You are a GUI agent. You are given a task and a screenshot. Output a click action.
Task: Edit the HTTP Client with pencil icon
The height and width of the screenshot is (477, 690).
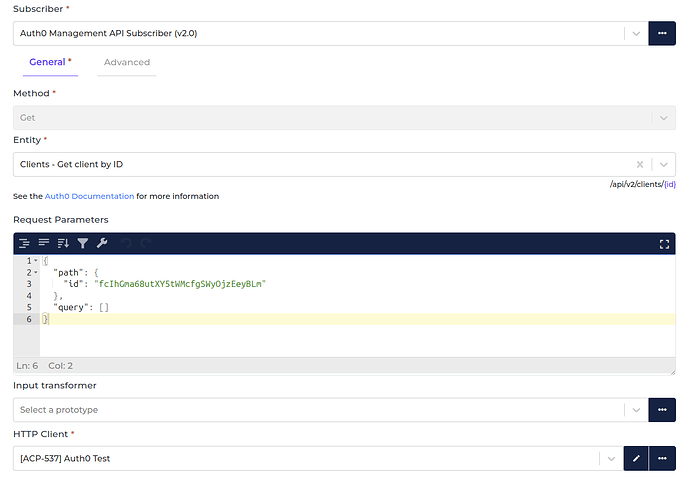tap(636, 459)
